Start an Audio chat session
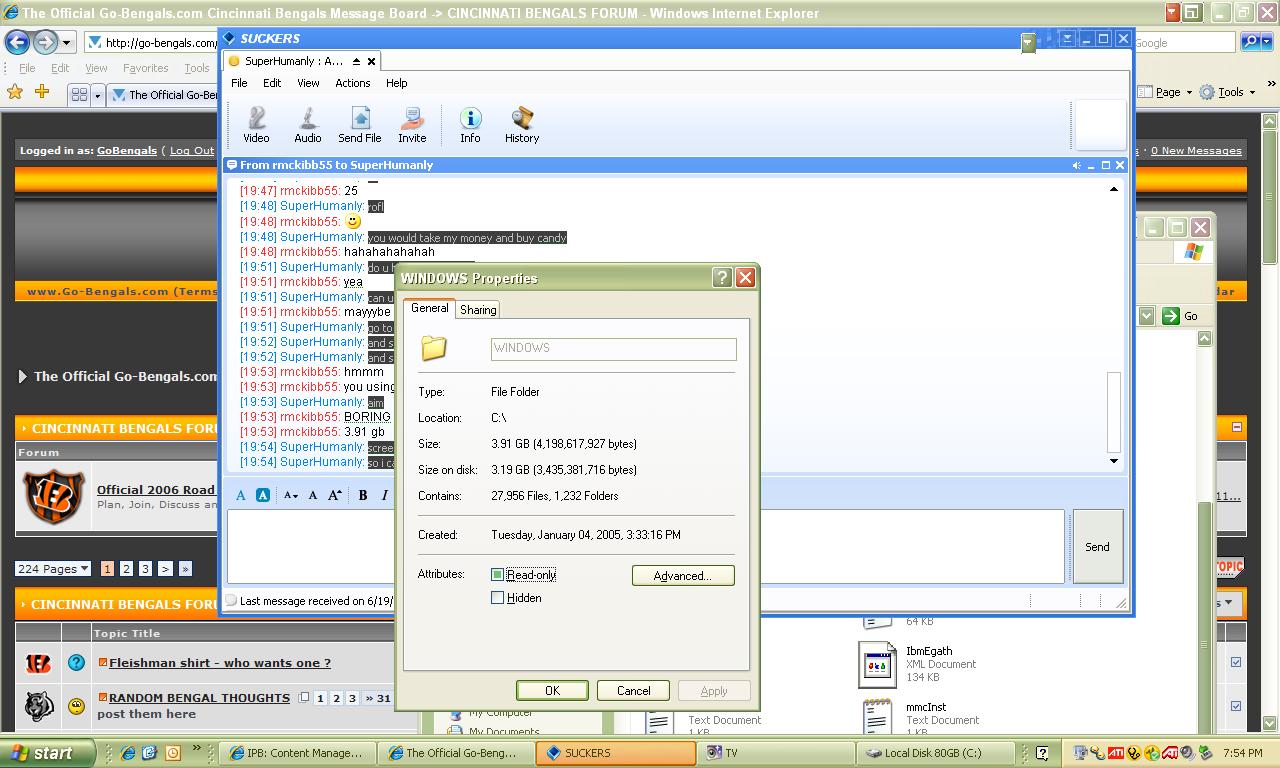Viewport: 1280px width, 768px height. 307,125
